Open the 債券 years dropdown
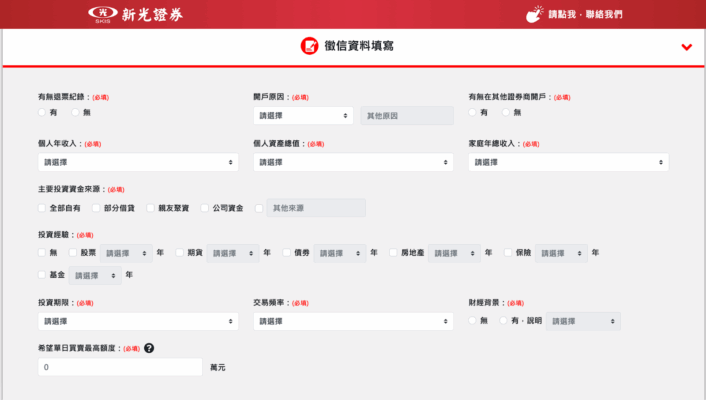 340,253
